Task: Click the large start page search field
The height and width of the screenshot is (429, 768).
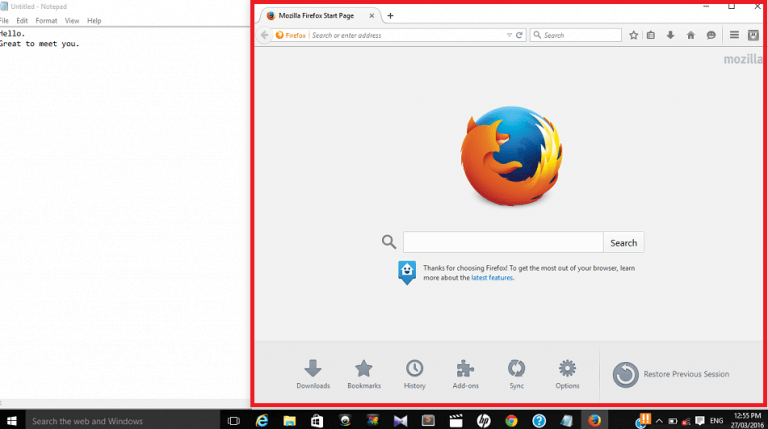Action: [x=503, y=242]
